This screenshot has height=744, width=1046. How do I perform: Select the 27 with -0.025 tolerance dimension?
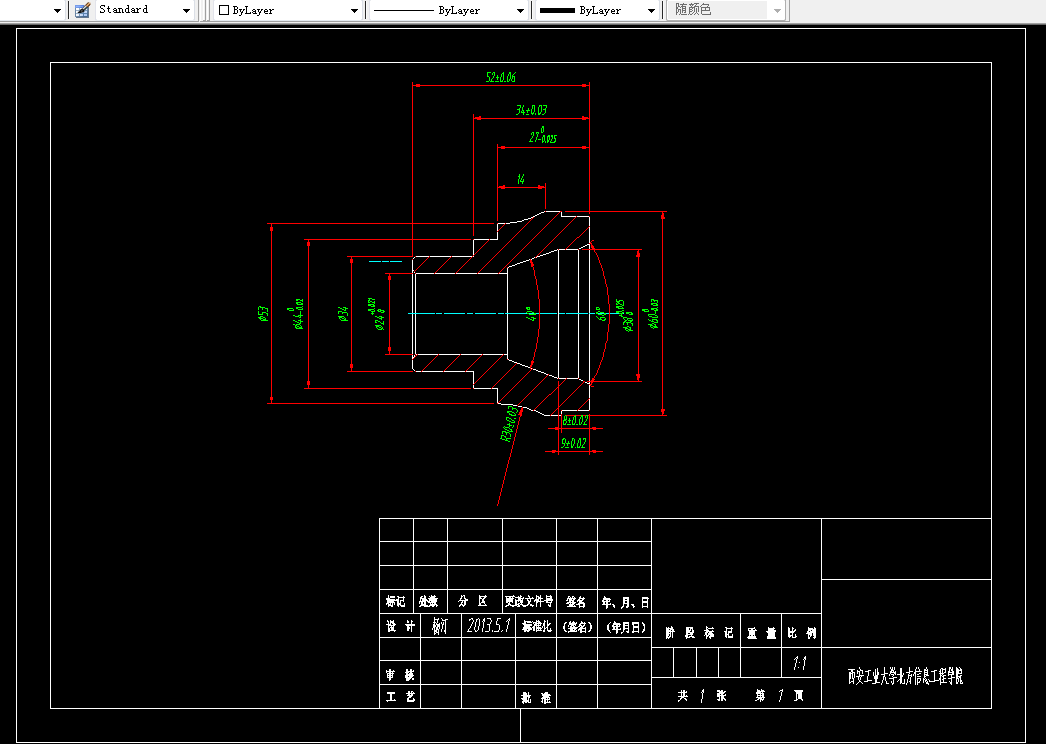pos(543,135)
